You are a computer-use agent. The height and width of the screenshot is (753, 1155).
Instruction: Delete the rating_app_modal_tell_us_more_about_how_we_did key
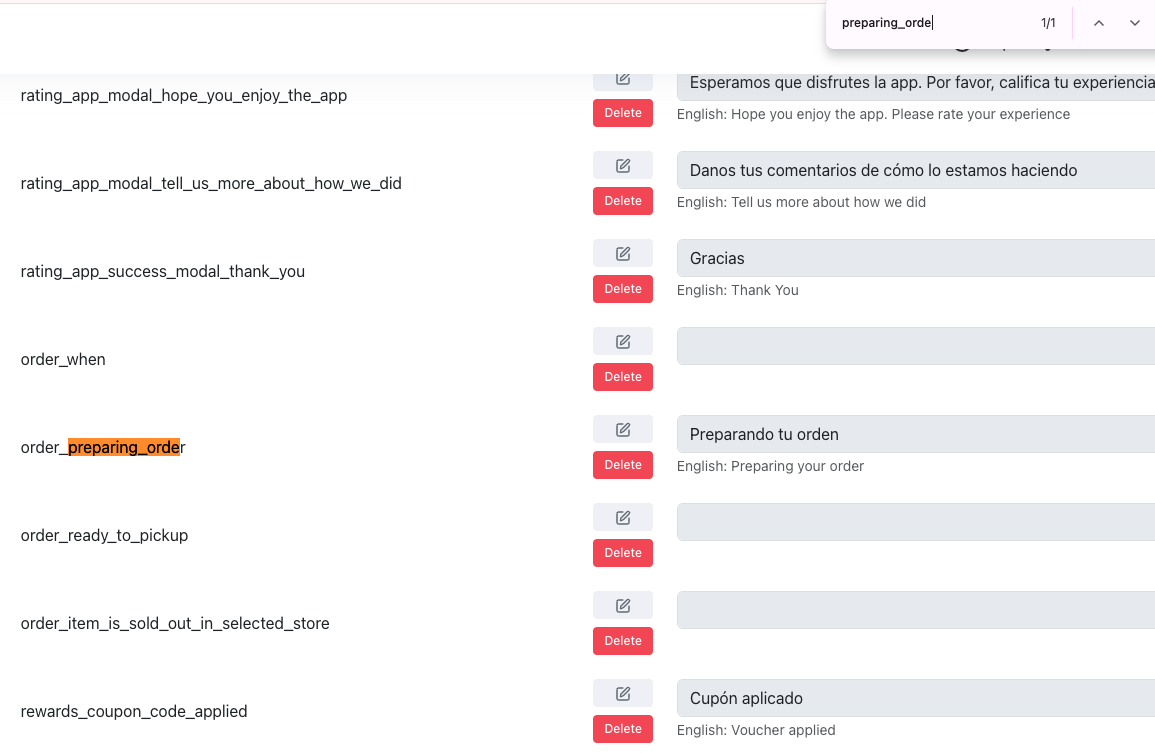point(622,201)
